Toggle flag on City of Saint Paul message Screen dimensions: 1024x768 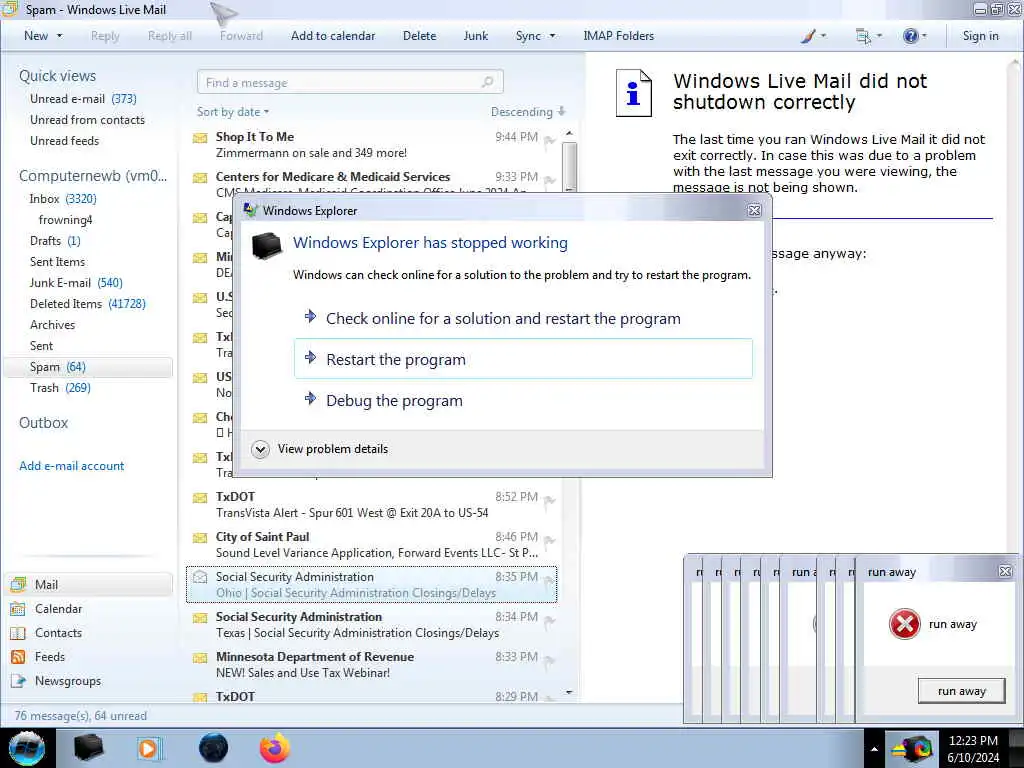550,540
